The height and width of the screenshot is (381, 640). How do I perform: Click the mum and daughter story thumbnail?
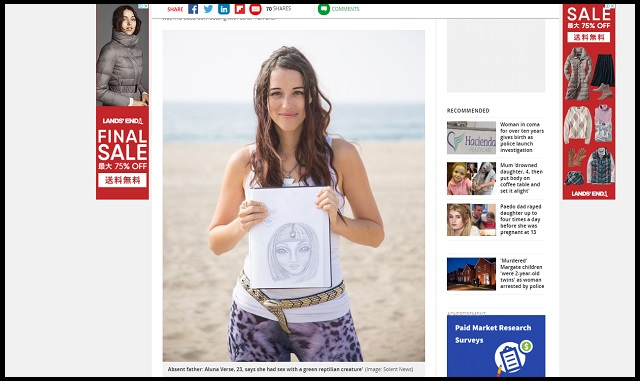click(471, 178)
